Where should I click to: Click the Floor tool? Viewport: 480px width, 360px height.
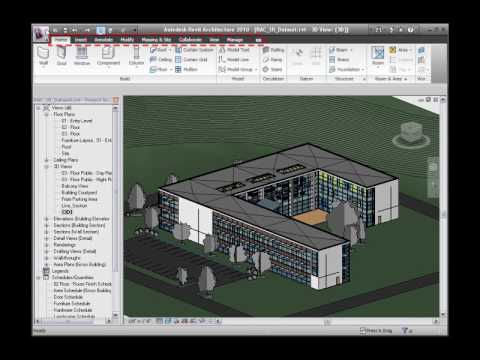click(x=159, y=69)
